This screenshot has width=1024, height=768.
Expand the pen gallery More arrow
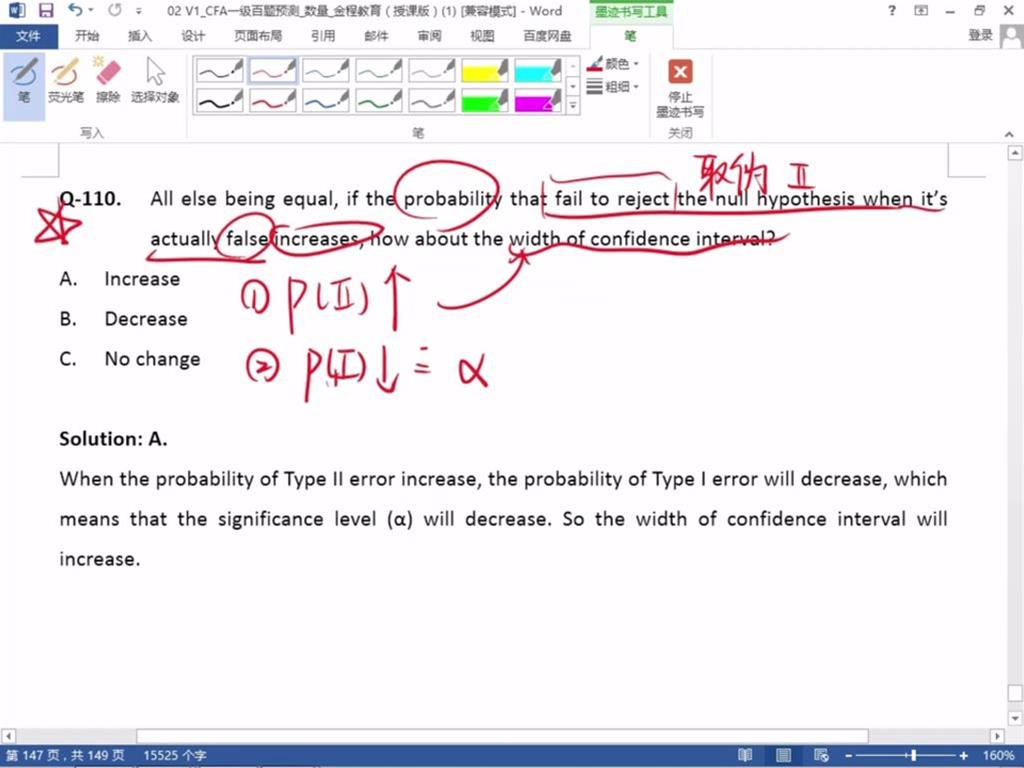tap(573, 105)
